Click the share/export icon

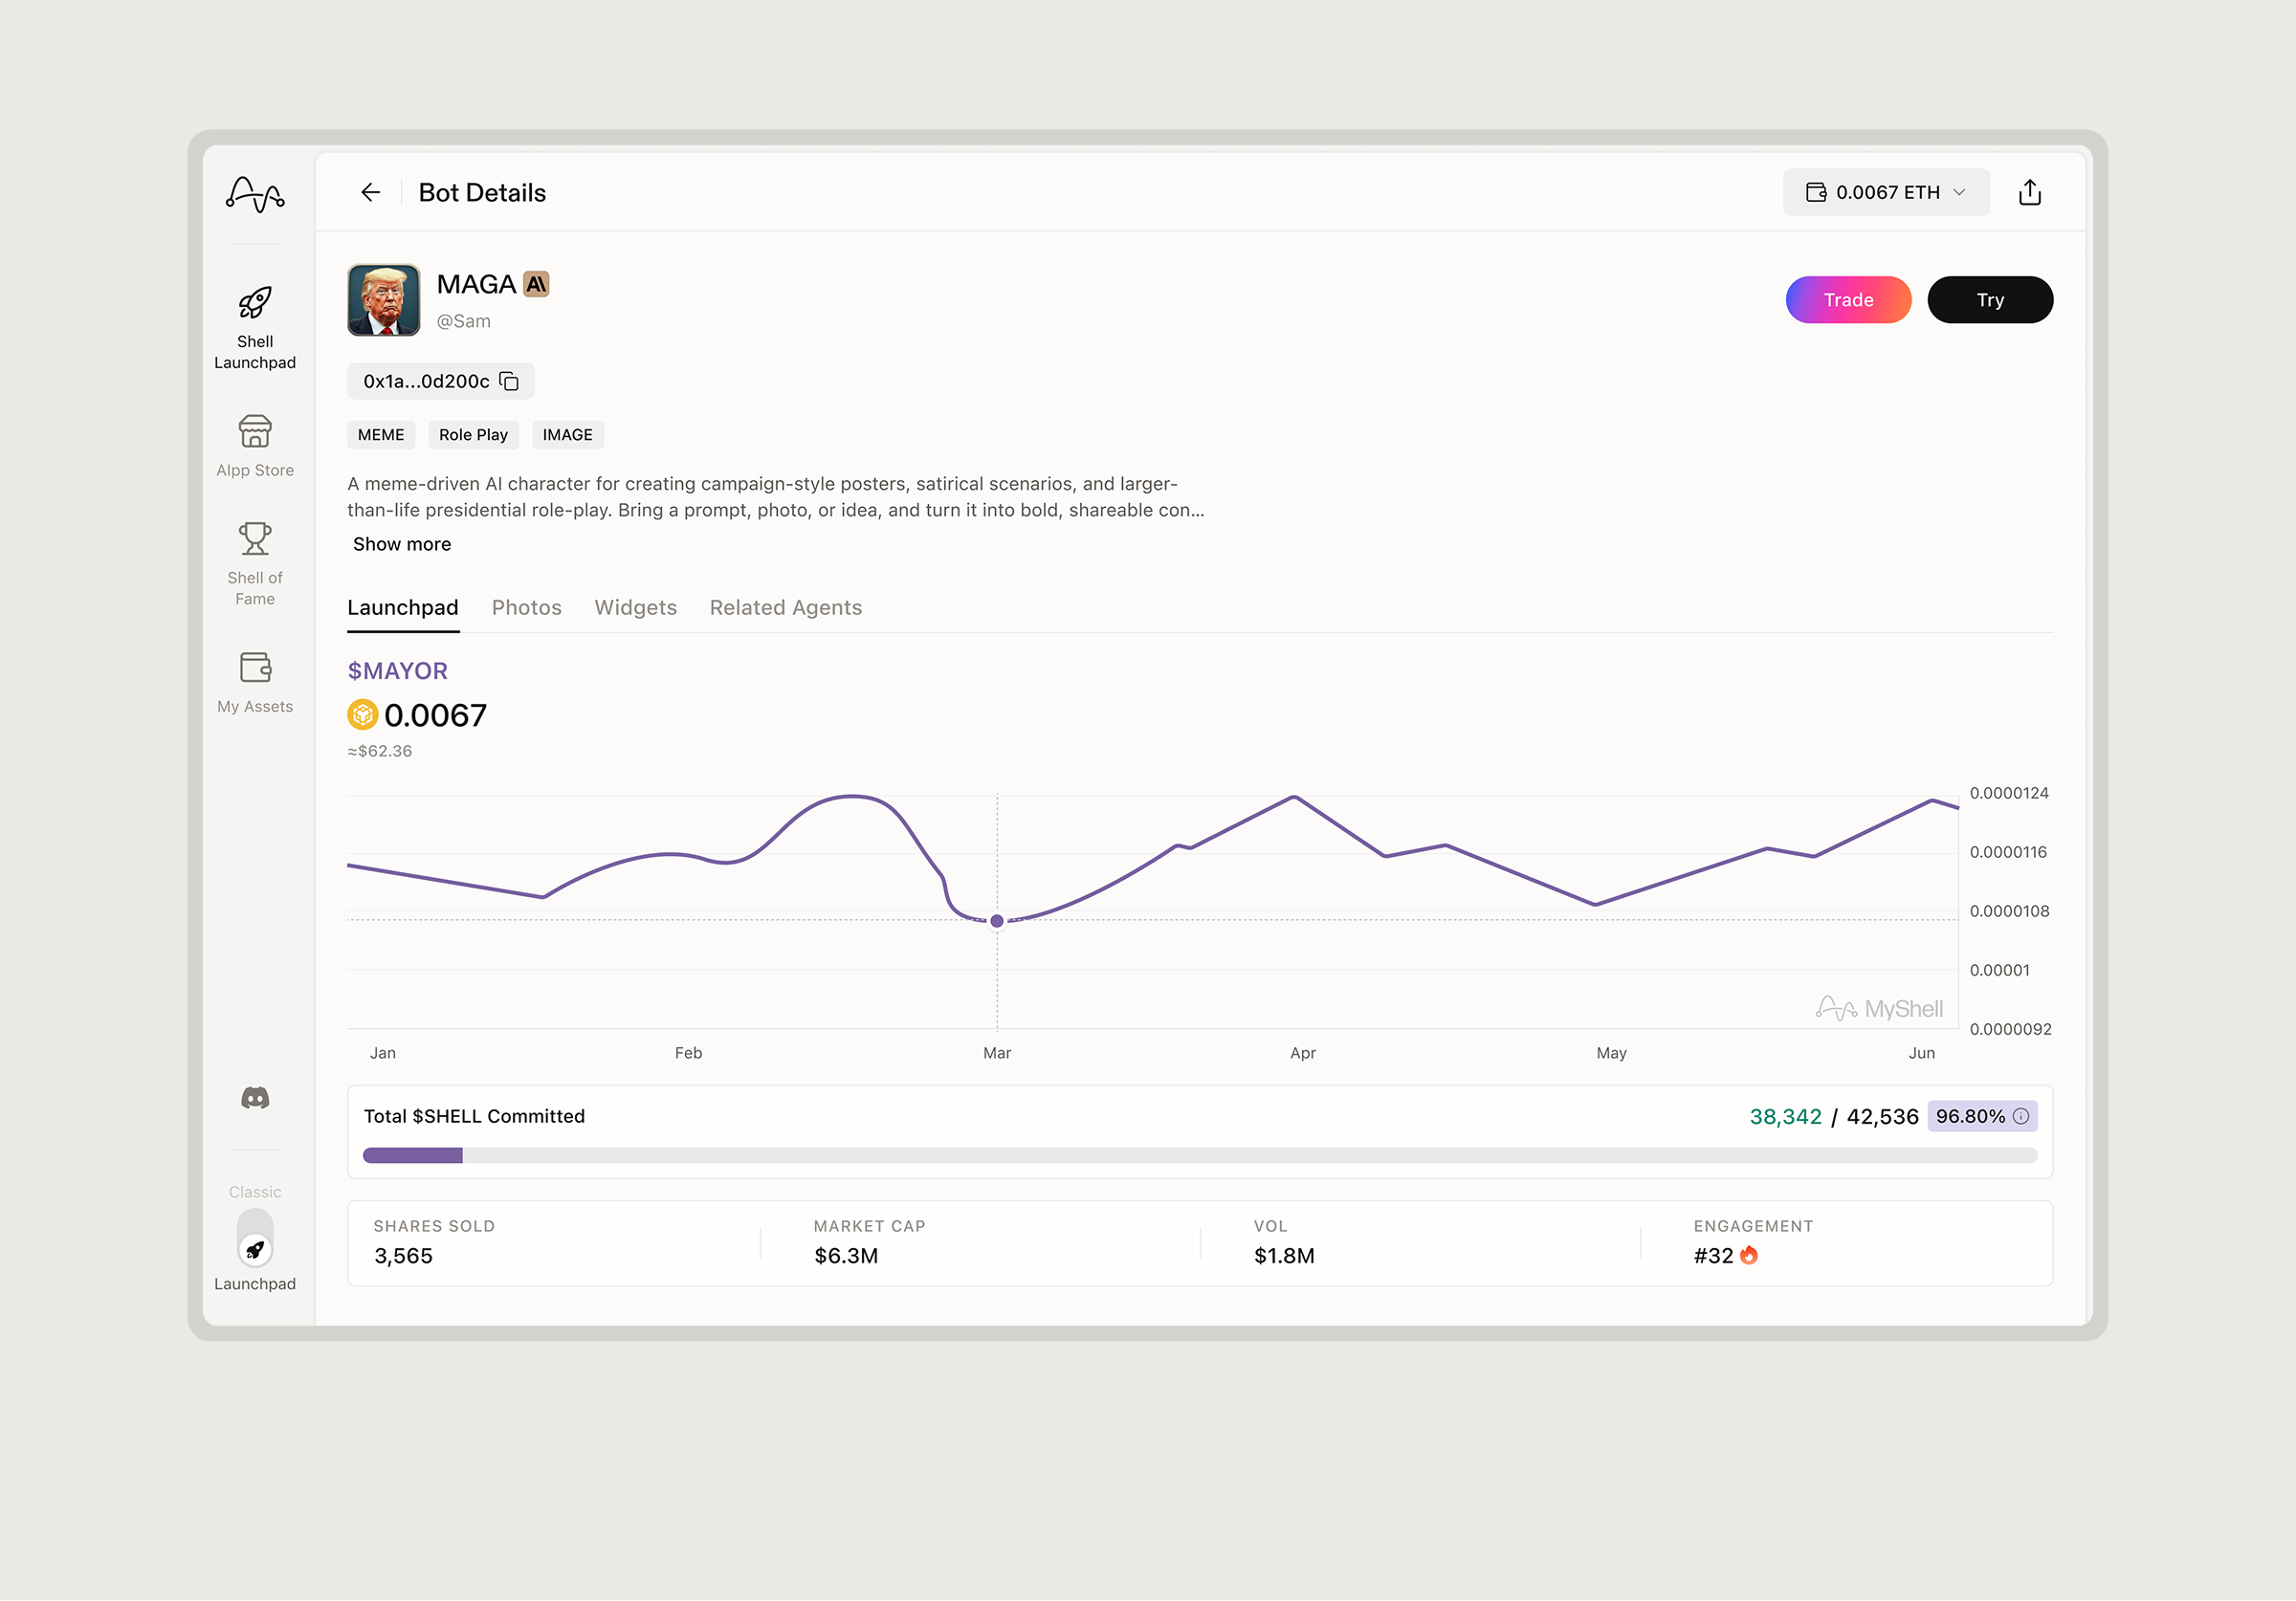click(2029, 192)
